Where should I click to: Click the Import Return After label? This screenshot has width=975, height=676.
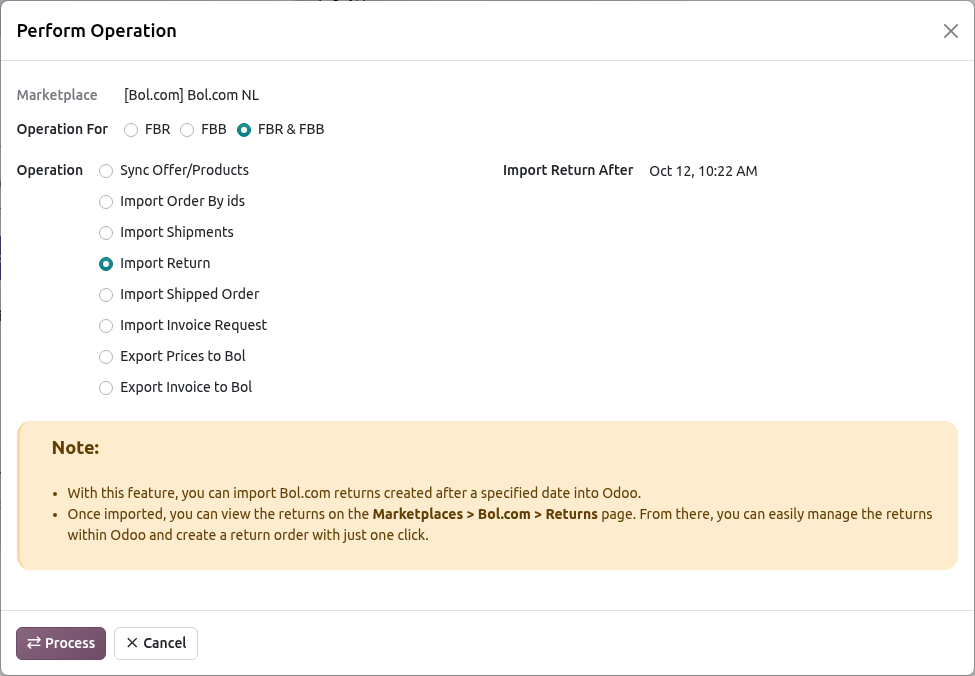click(568, 170)
